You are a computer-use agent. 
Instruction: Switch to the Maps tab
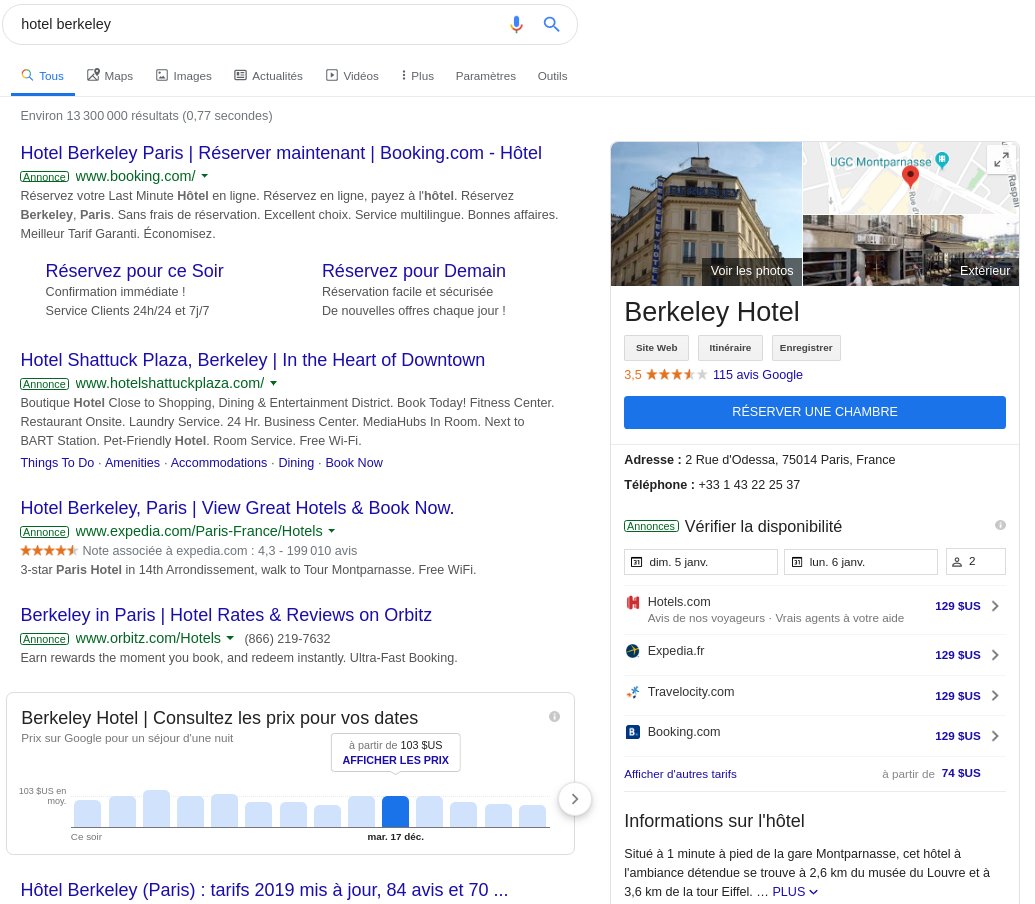tap(110, 76)
